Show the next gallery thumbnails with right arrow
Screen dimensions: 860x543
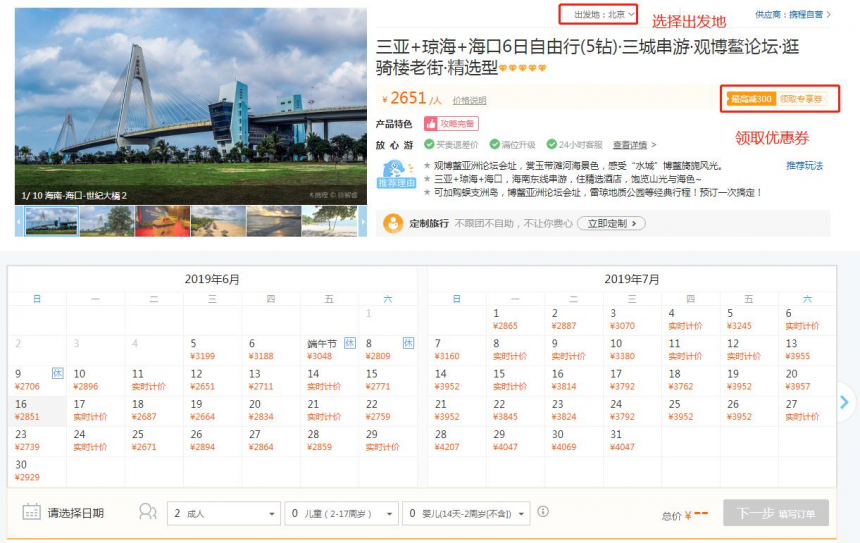[x=363, y=221]
